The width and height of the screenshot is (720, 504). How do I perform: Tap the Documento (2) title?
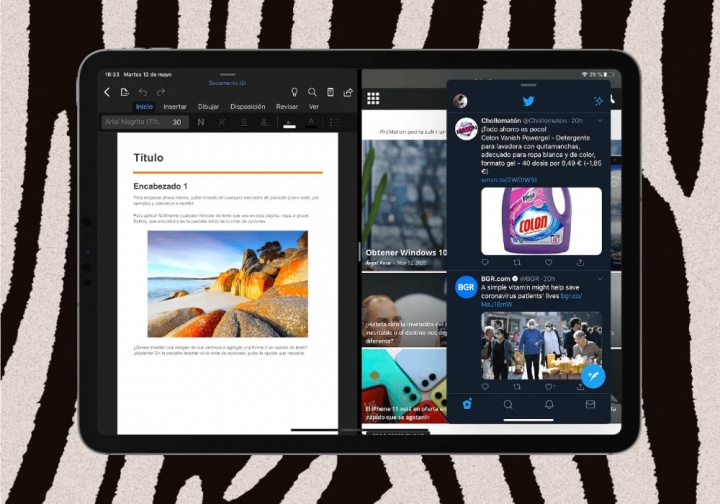(x=227, y=83)
